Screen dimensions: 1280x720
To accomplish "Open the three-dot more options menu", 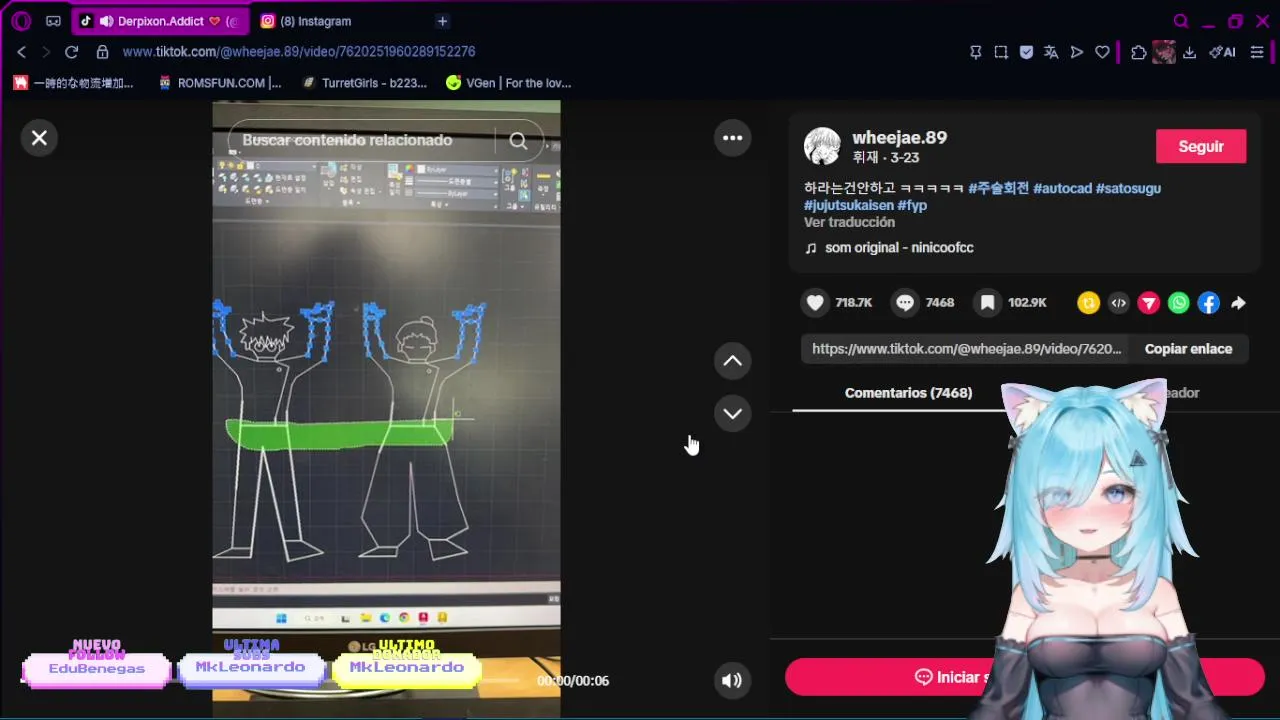I will 733,138.
